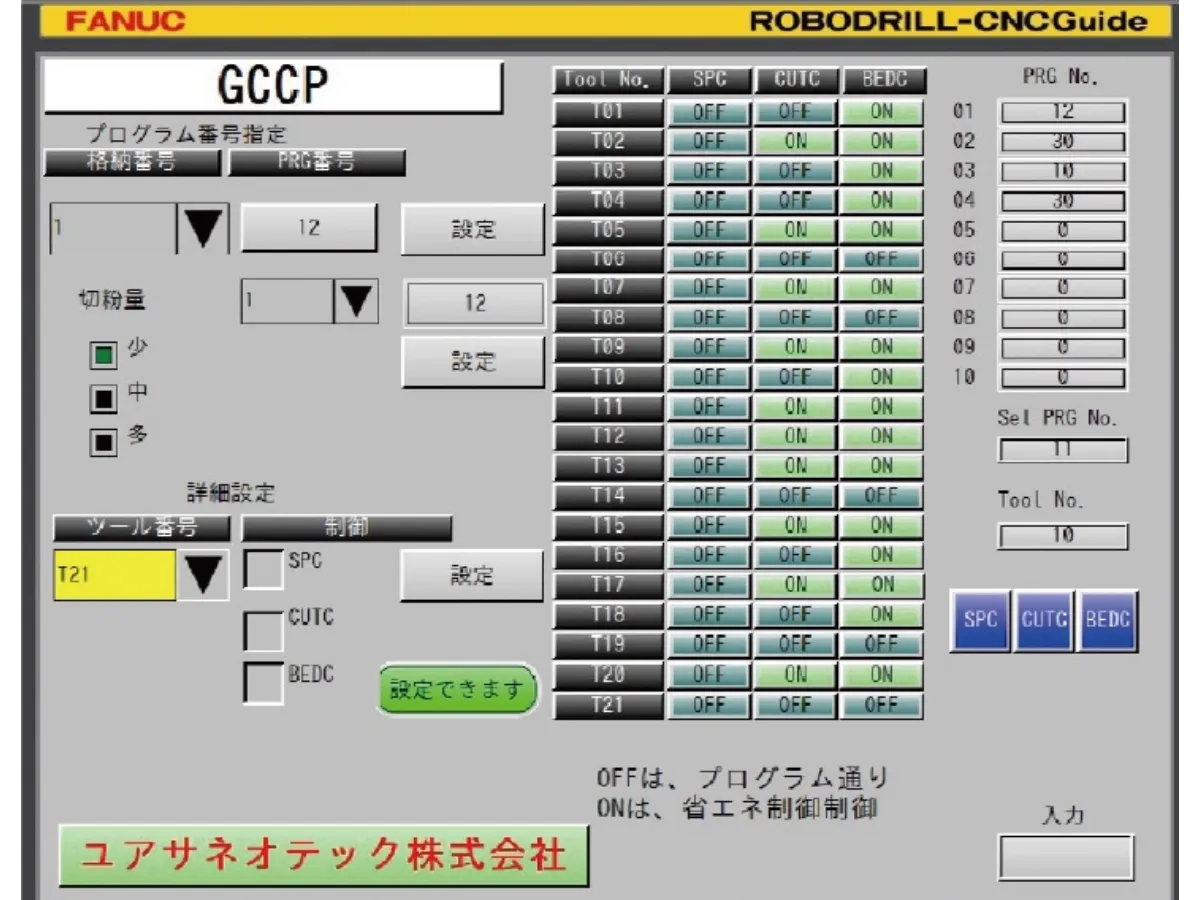Viewport: 1200px width, 900px height.
Task: Click the 設定 button under the 切粉量 value
Action: 473,362
